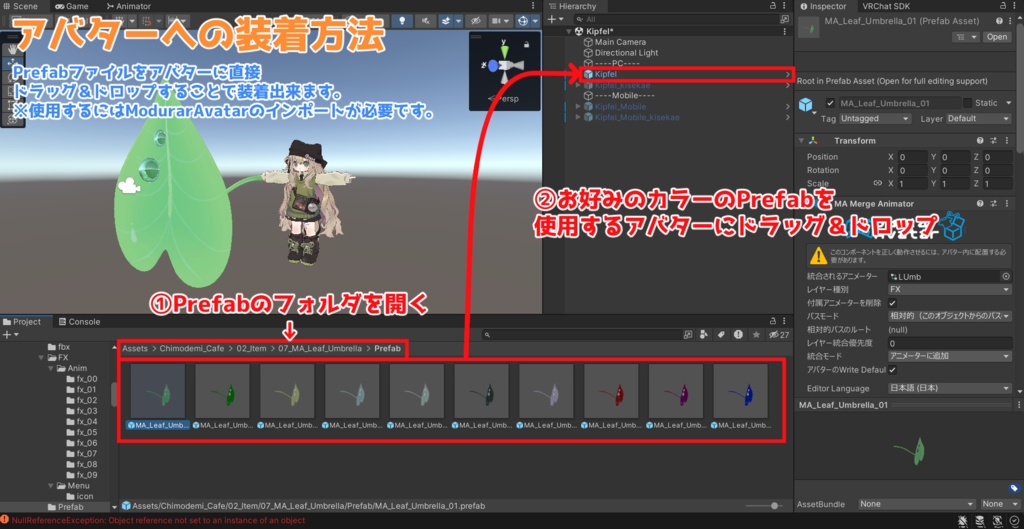Toggle hidden objects eye icon in Scene toolbar
Viewport: 1024px width, 529px height.
tap(476, 21)
